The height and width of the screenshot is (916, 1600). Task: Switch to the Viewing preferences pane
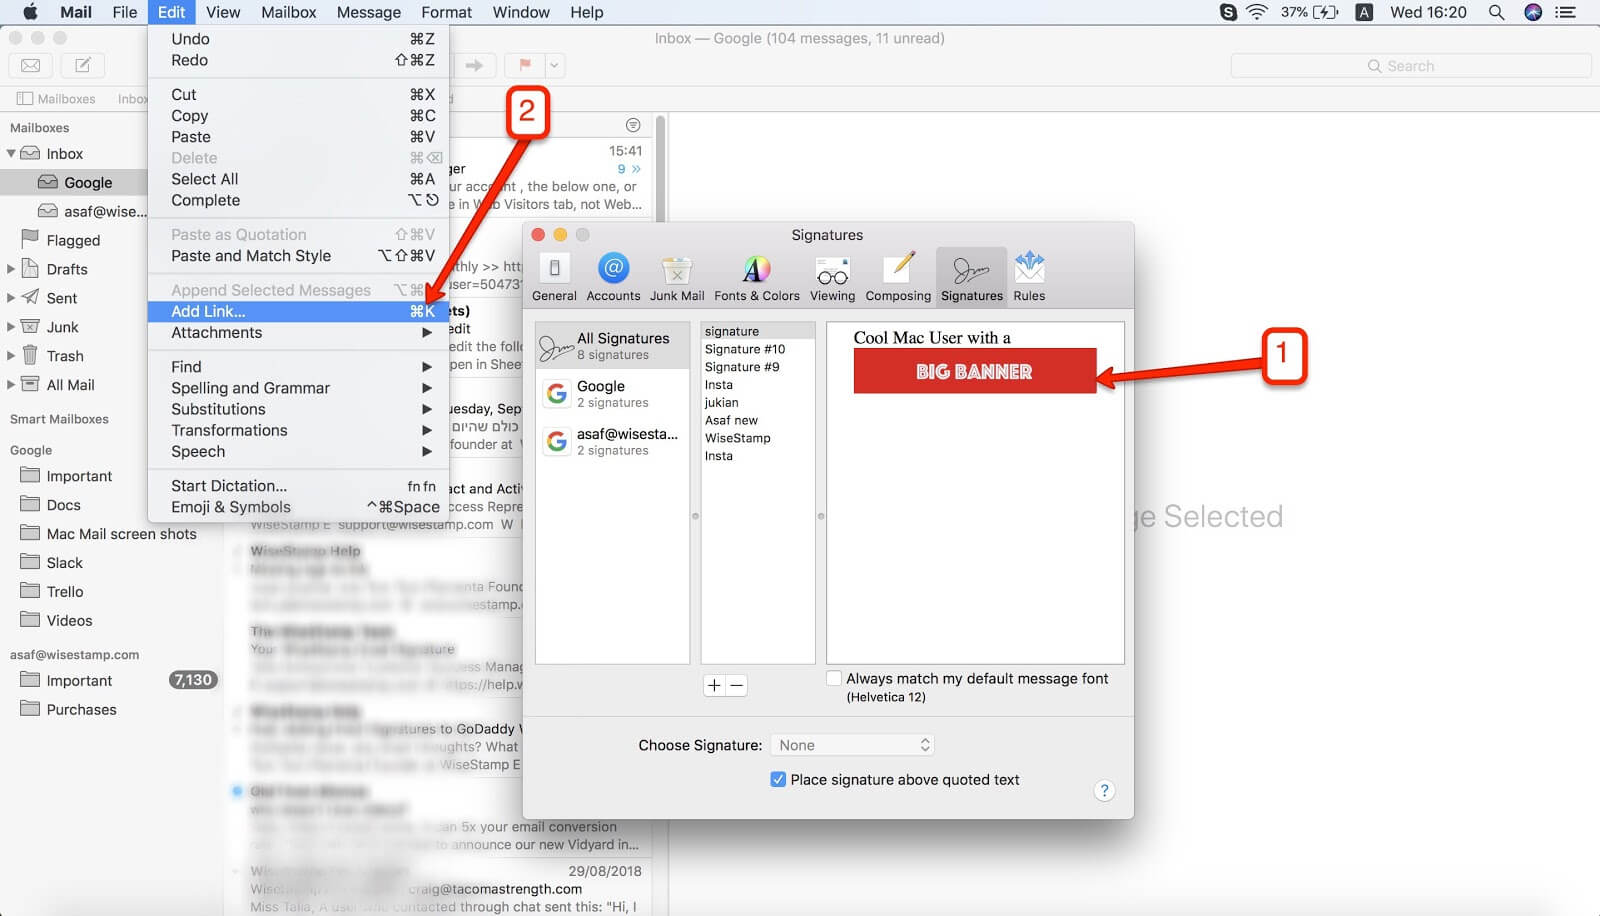(x=832, y=272)
